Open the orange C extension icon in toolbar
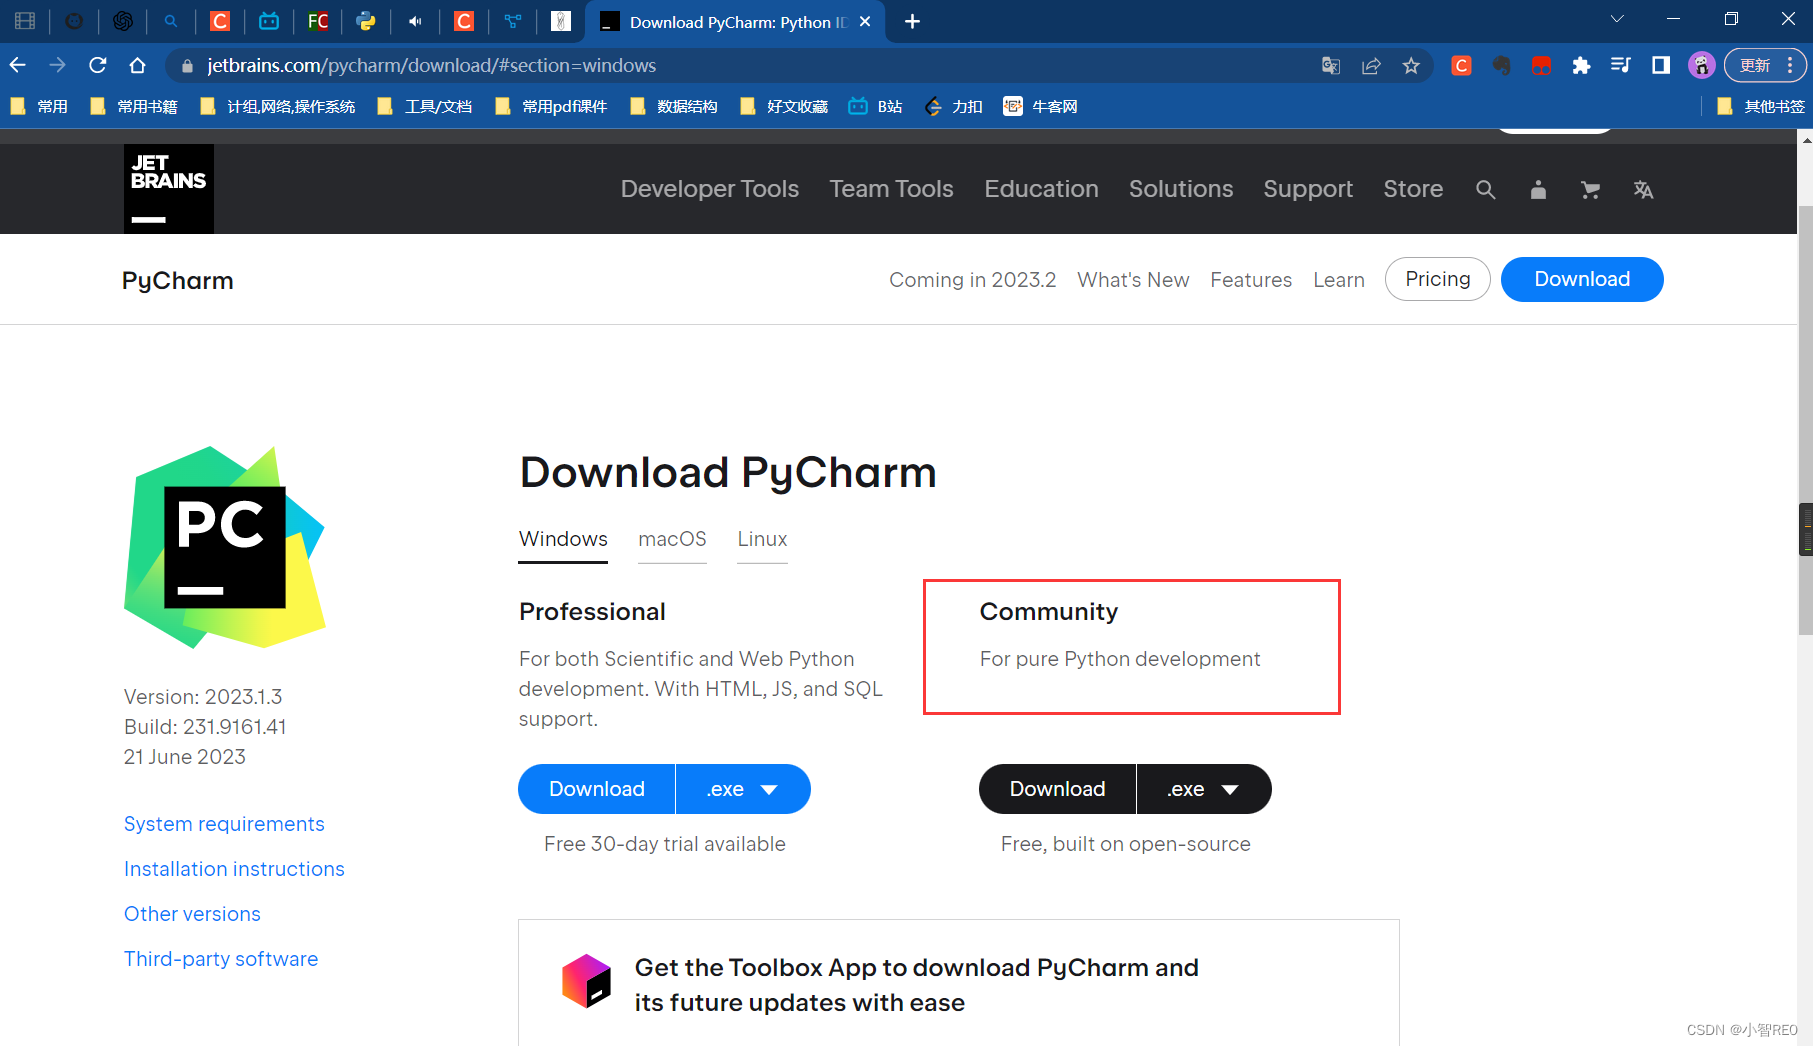1813x1046 pixels. click(x=1461, y=65)
